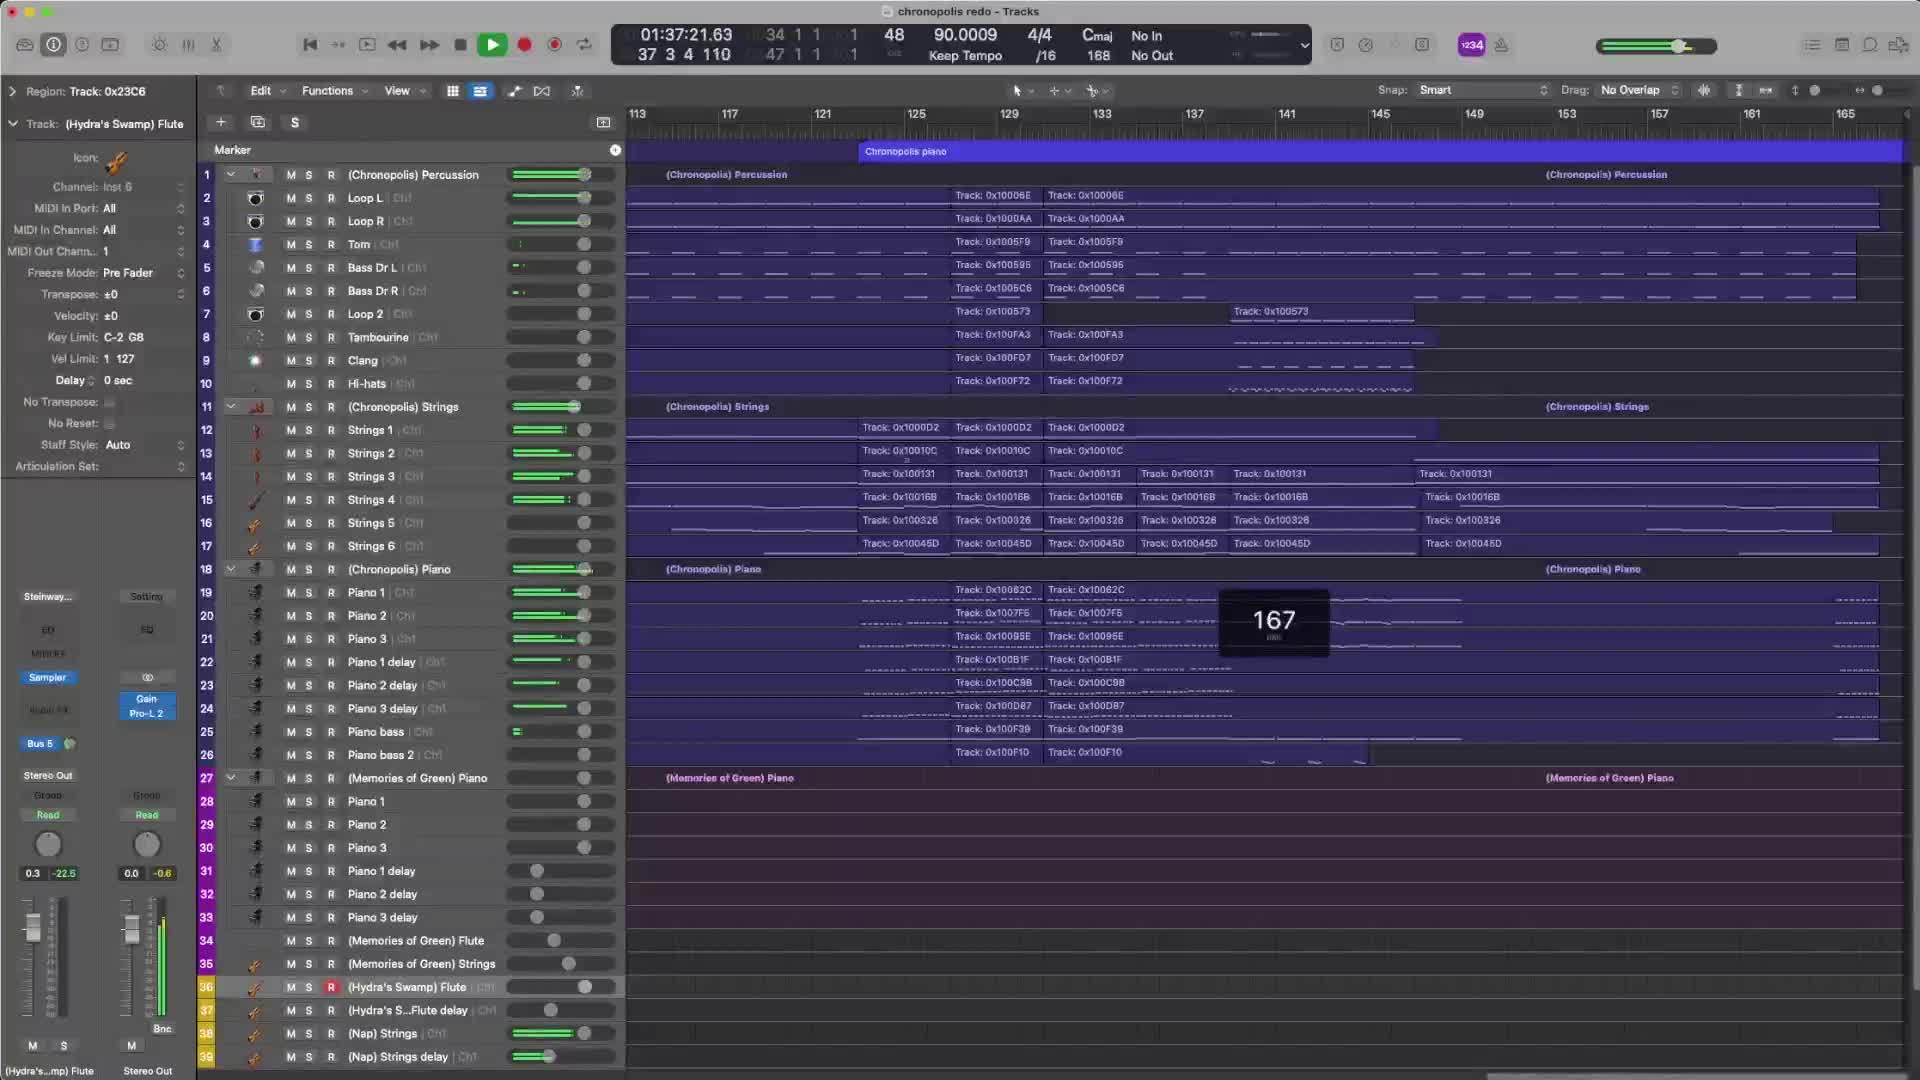Collapse the (Chronopolis) Strings track stack

click(231, 407)
